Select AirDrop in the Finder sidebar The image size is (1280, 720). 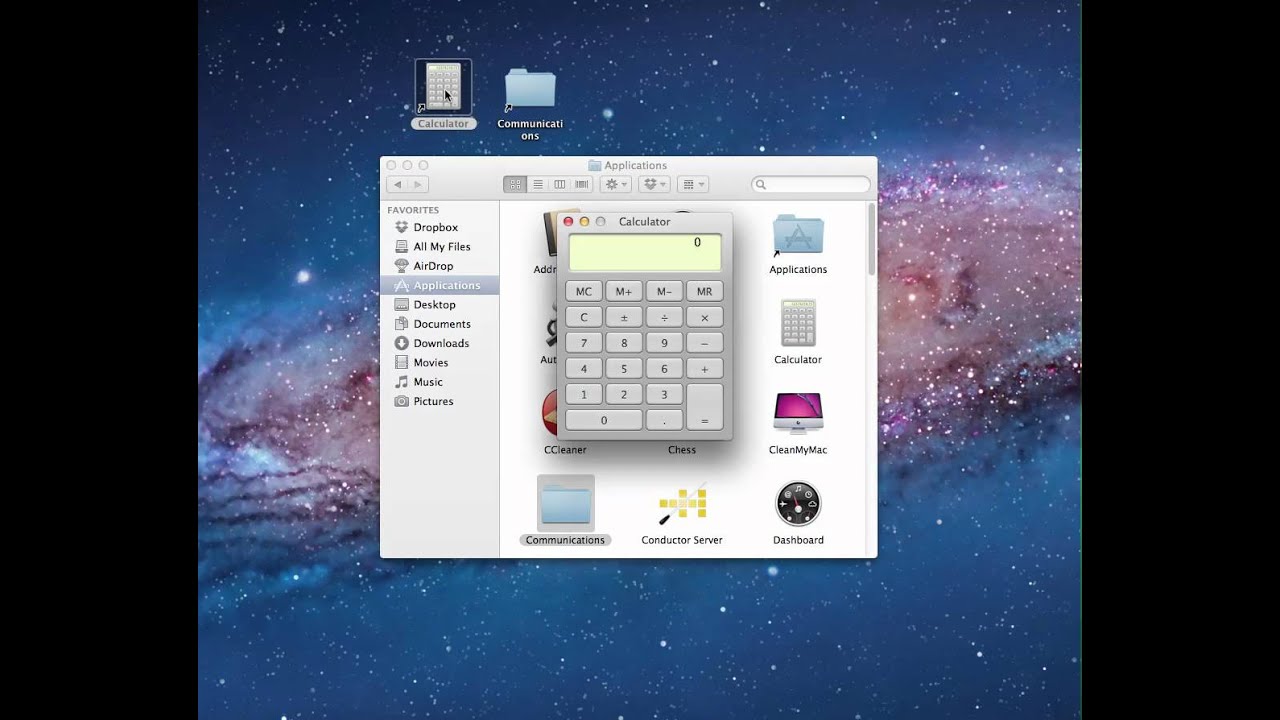[x=433, y=266]
